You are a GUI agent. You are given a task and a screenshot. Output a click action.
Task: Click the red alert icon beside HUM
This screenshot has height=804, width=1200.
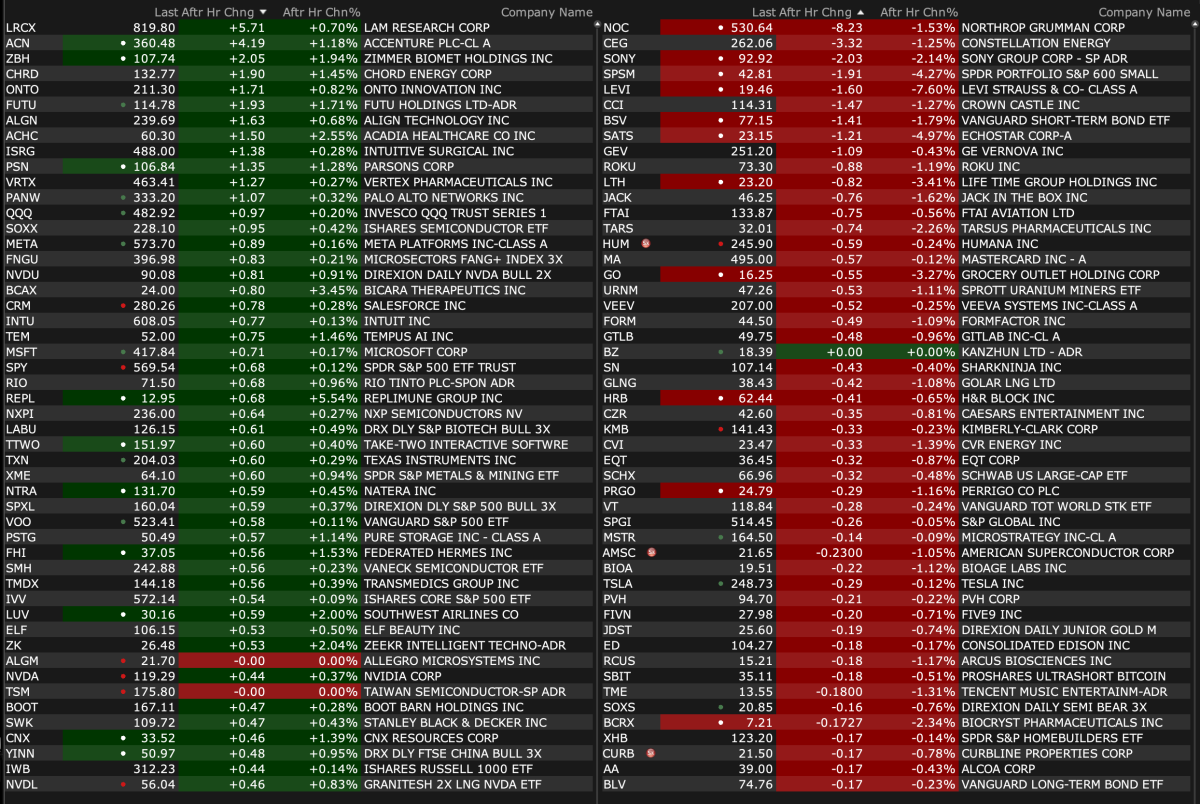click(645, 243)
